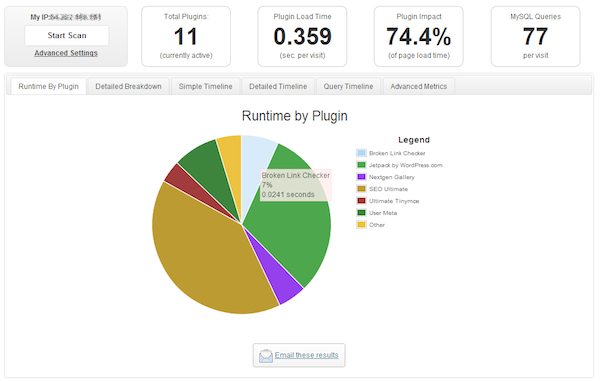The width and height of the screenshot is (600, 381).
Task: Click the red Ultimate Tinymce pie slice
Action: click(x=184, y=183)
